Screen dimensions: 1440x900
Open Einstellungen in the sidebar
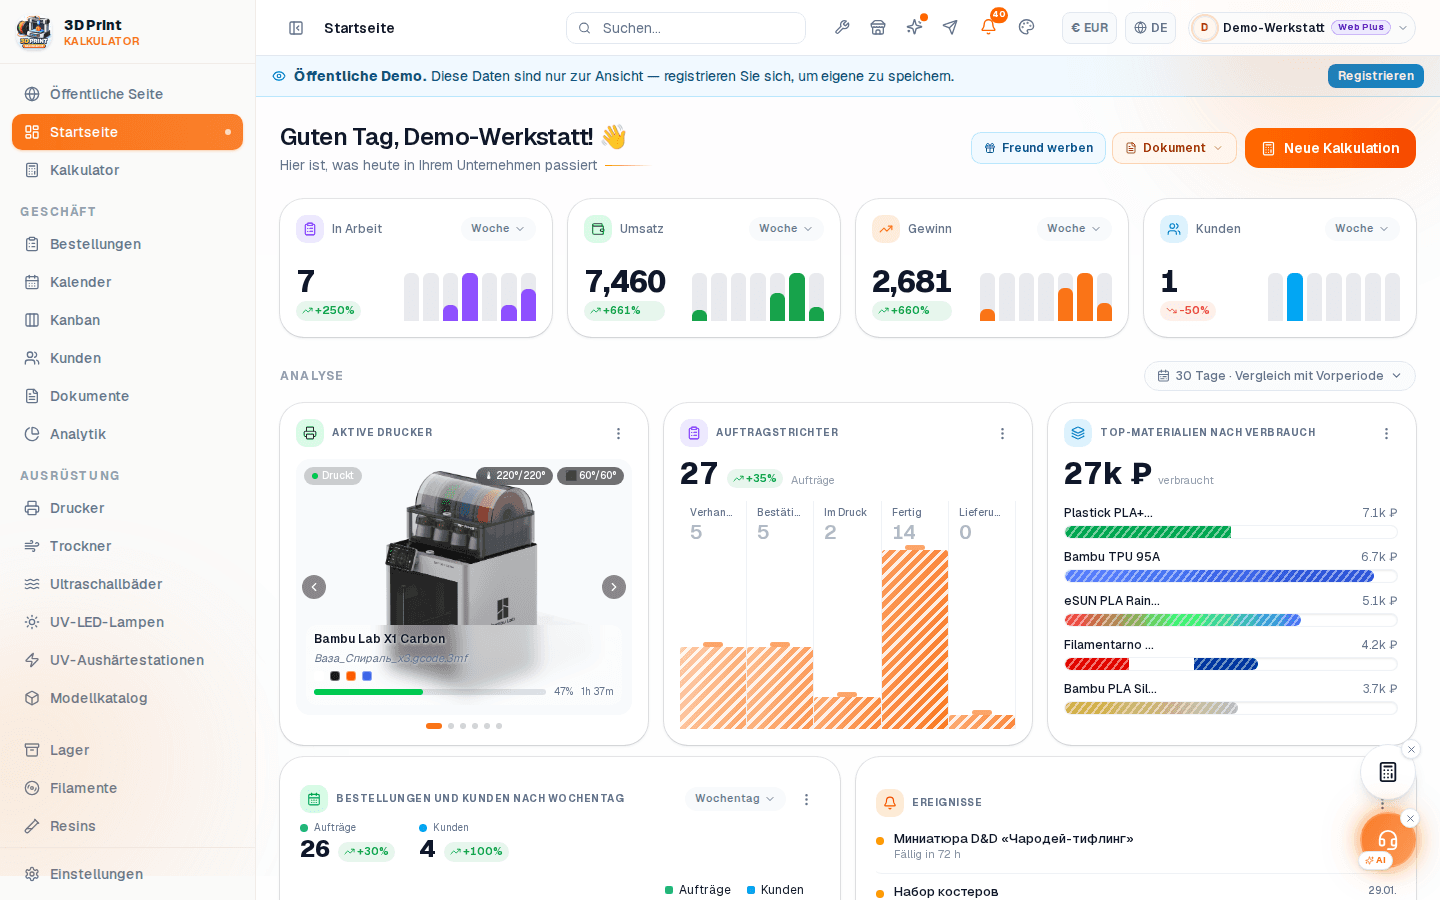click(127, 874)
